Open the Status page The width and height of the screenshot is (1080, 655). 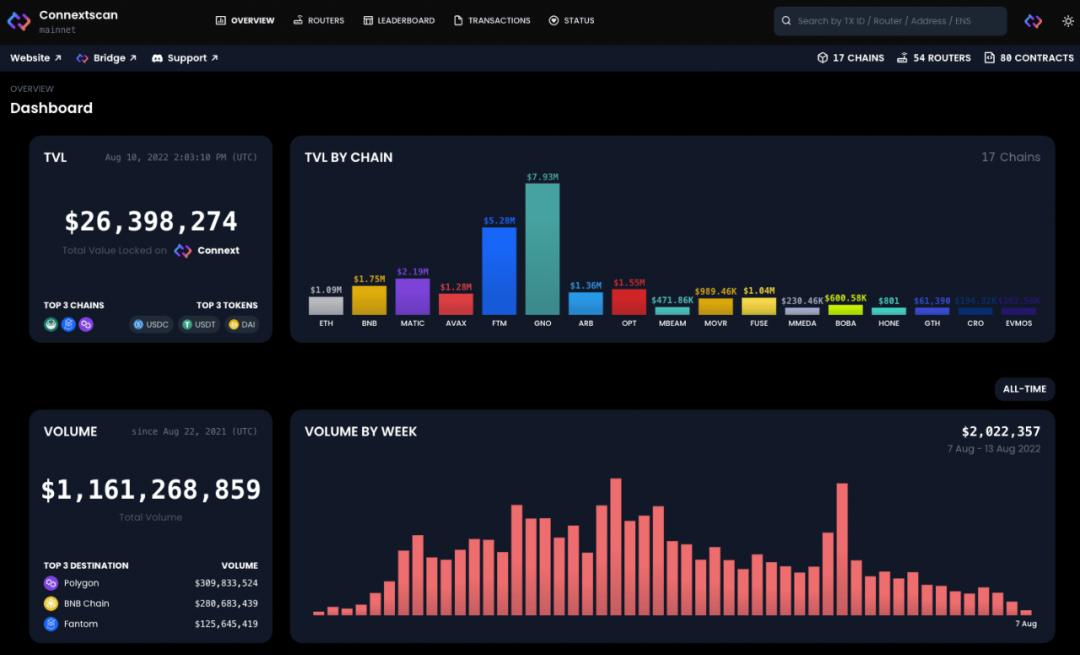571,21
